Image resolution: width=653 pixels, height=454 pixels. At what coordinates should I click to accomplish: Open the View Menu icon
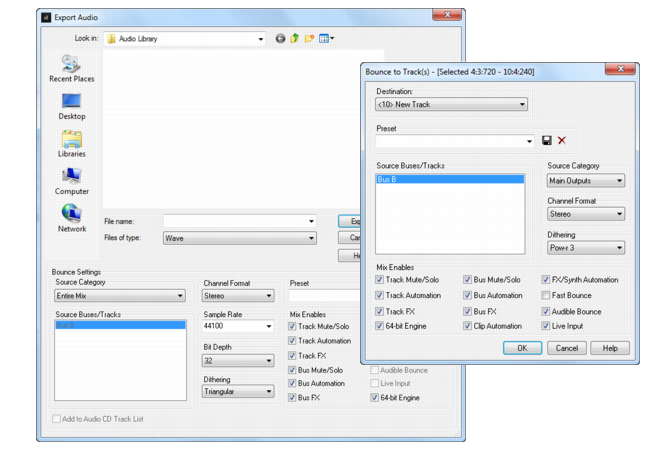326,39
